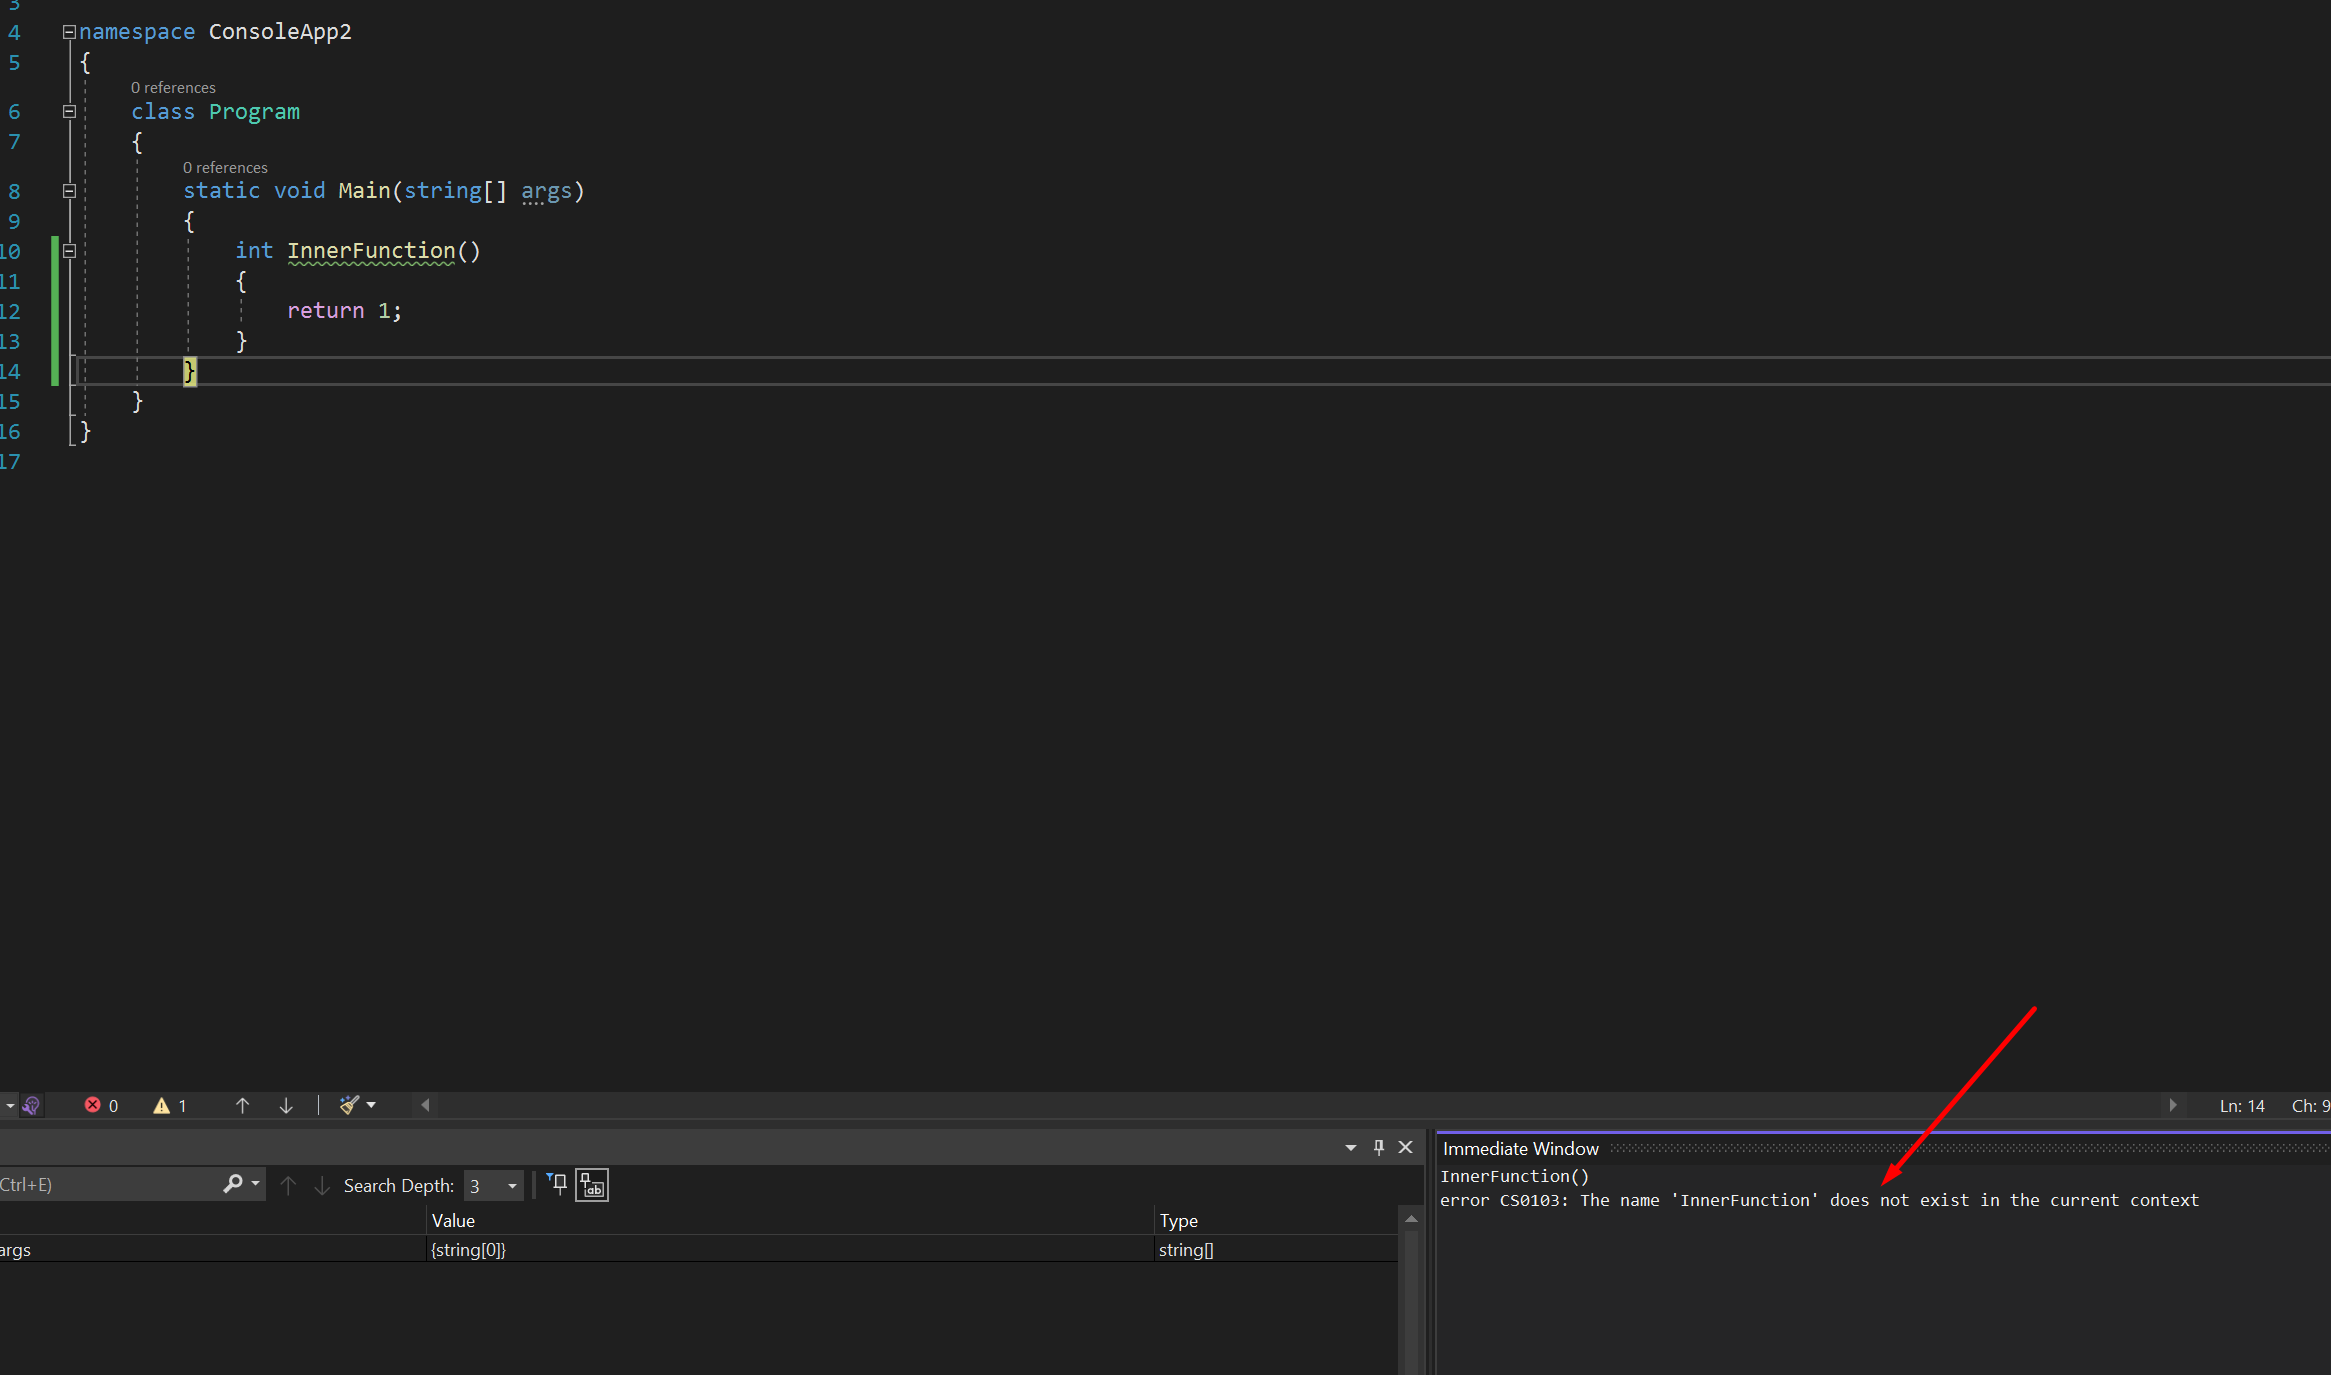
Task: Collapse the Main method block
Action: click(69, 190)
